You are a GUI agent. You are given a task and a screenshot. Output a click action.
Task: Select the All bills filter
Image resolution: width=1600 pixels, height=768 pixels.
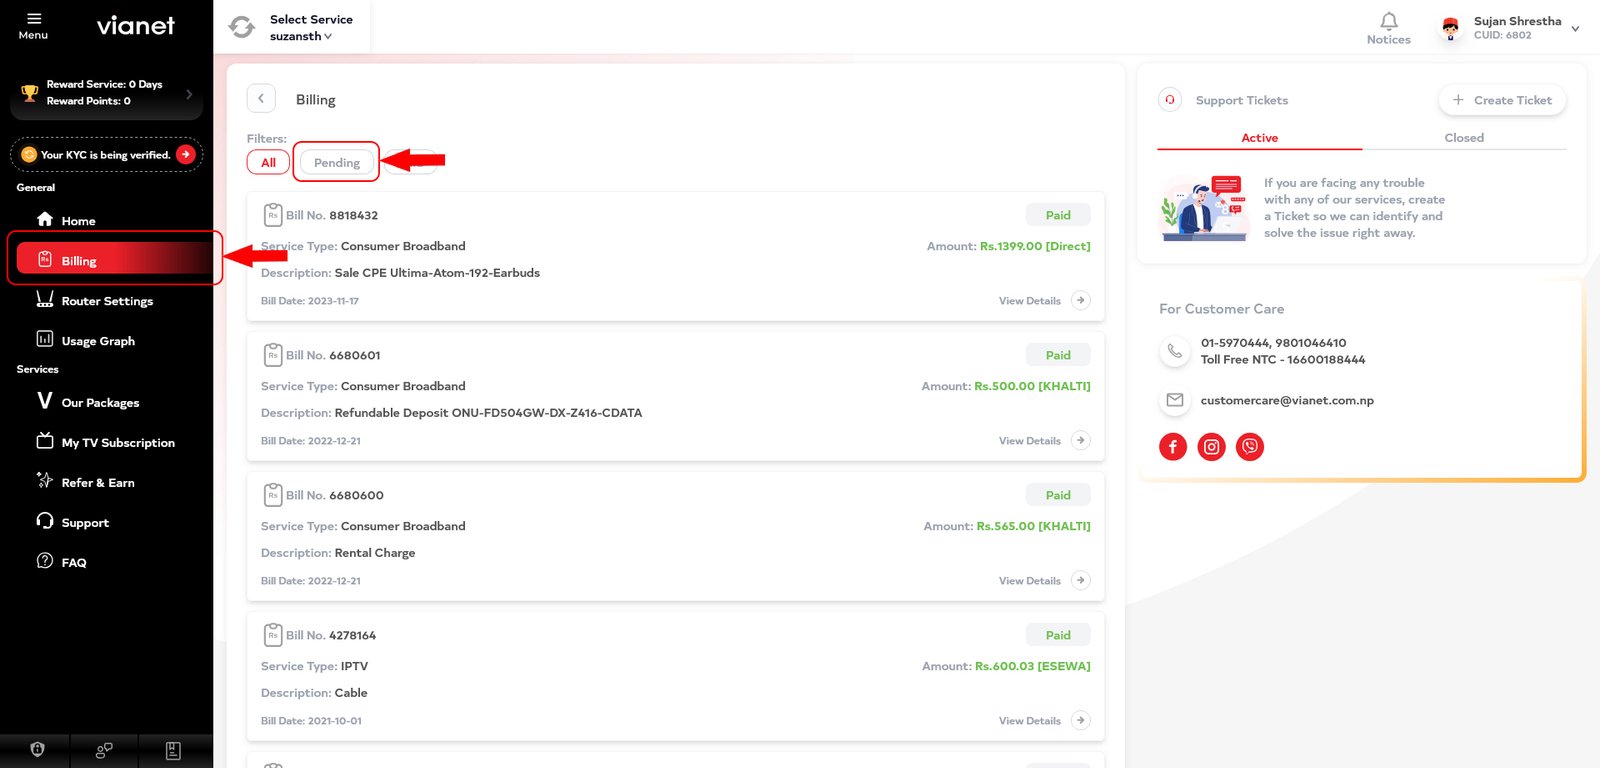coord(268,162)
